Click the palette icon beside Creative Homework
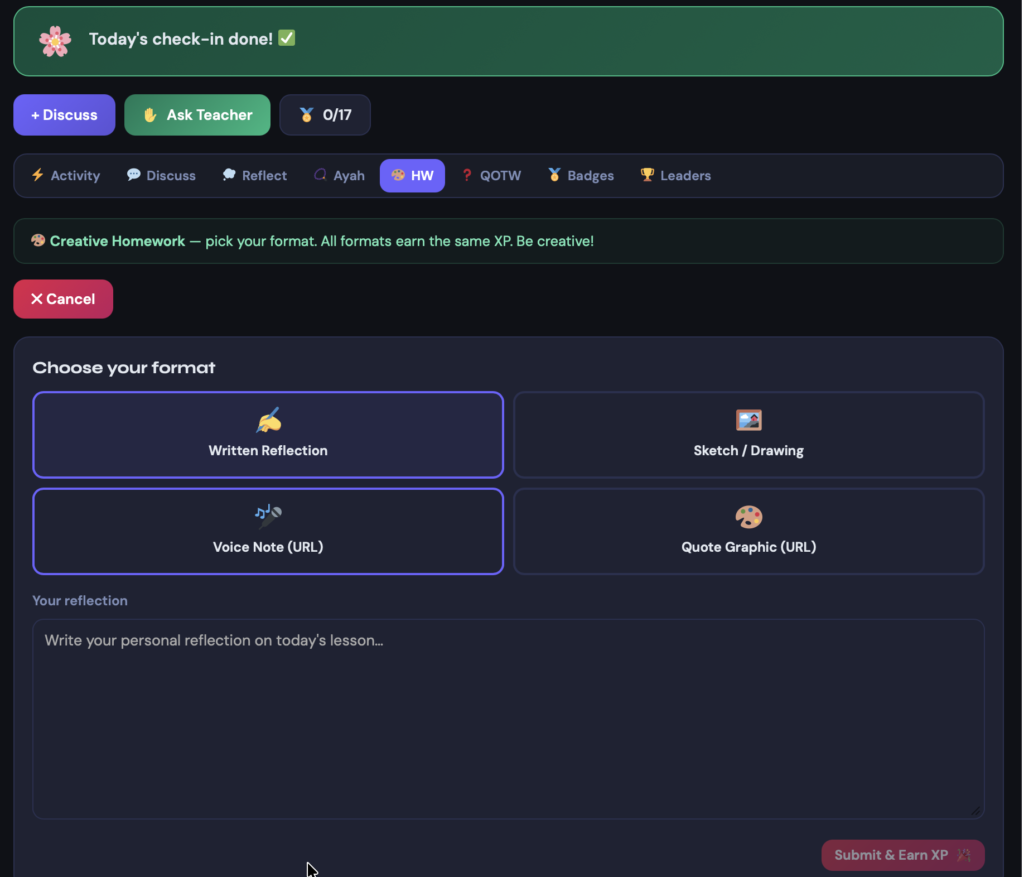This screenshot has height=877, width=1024. (38, 240)
